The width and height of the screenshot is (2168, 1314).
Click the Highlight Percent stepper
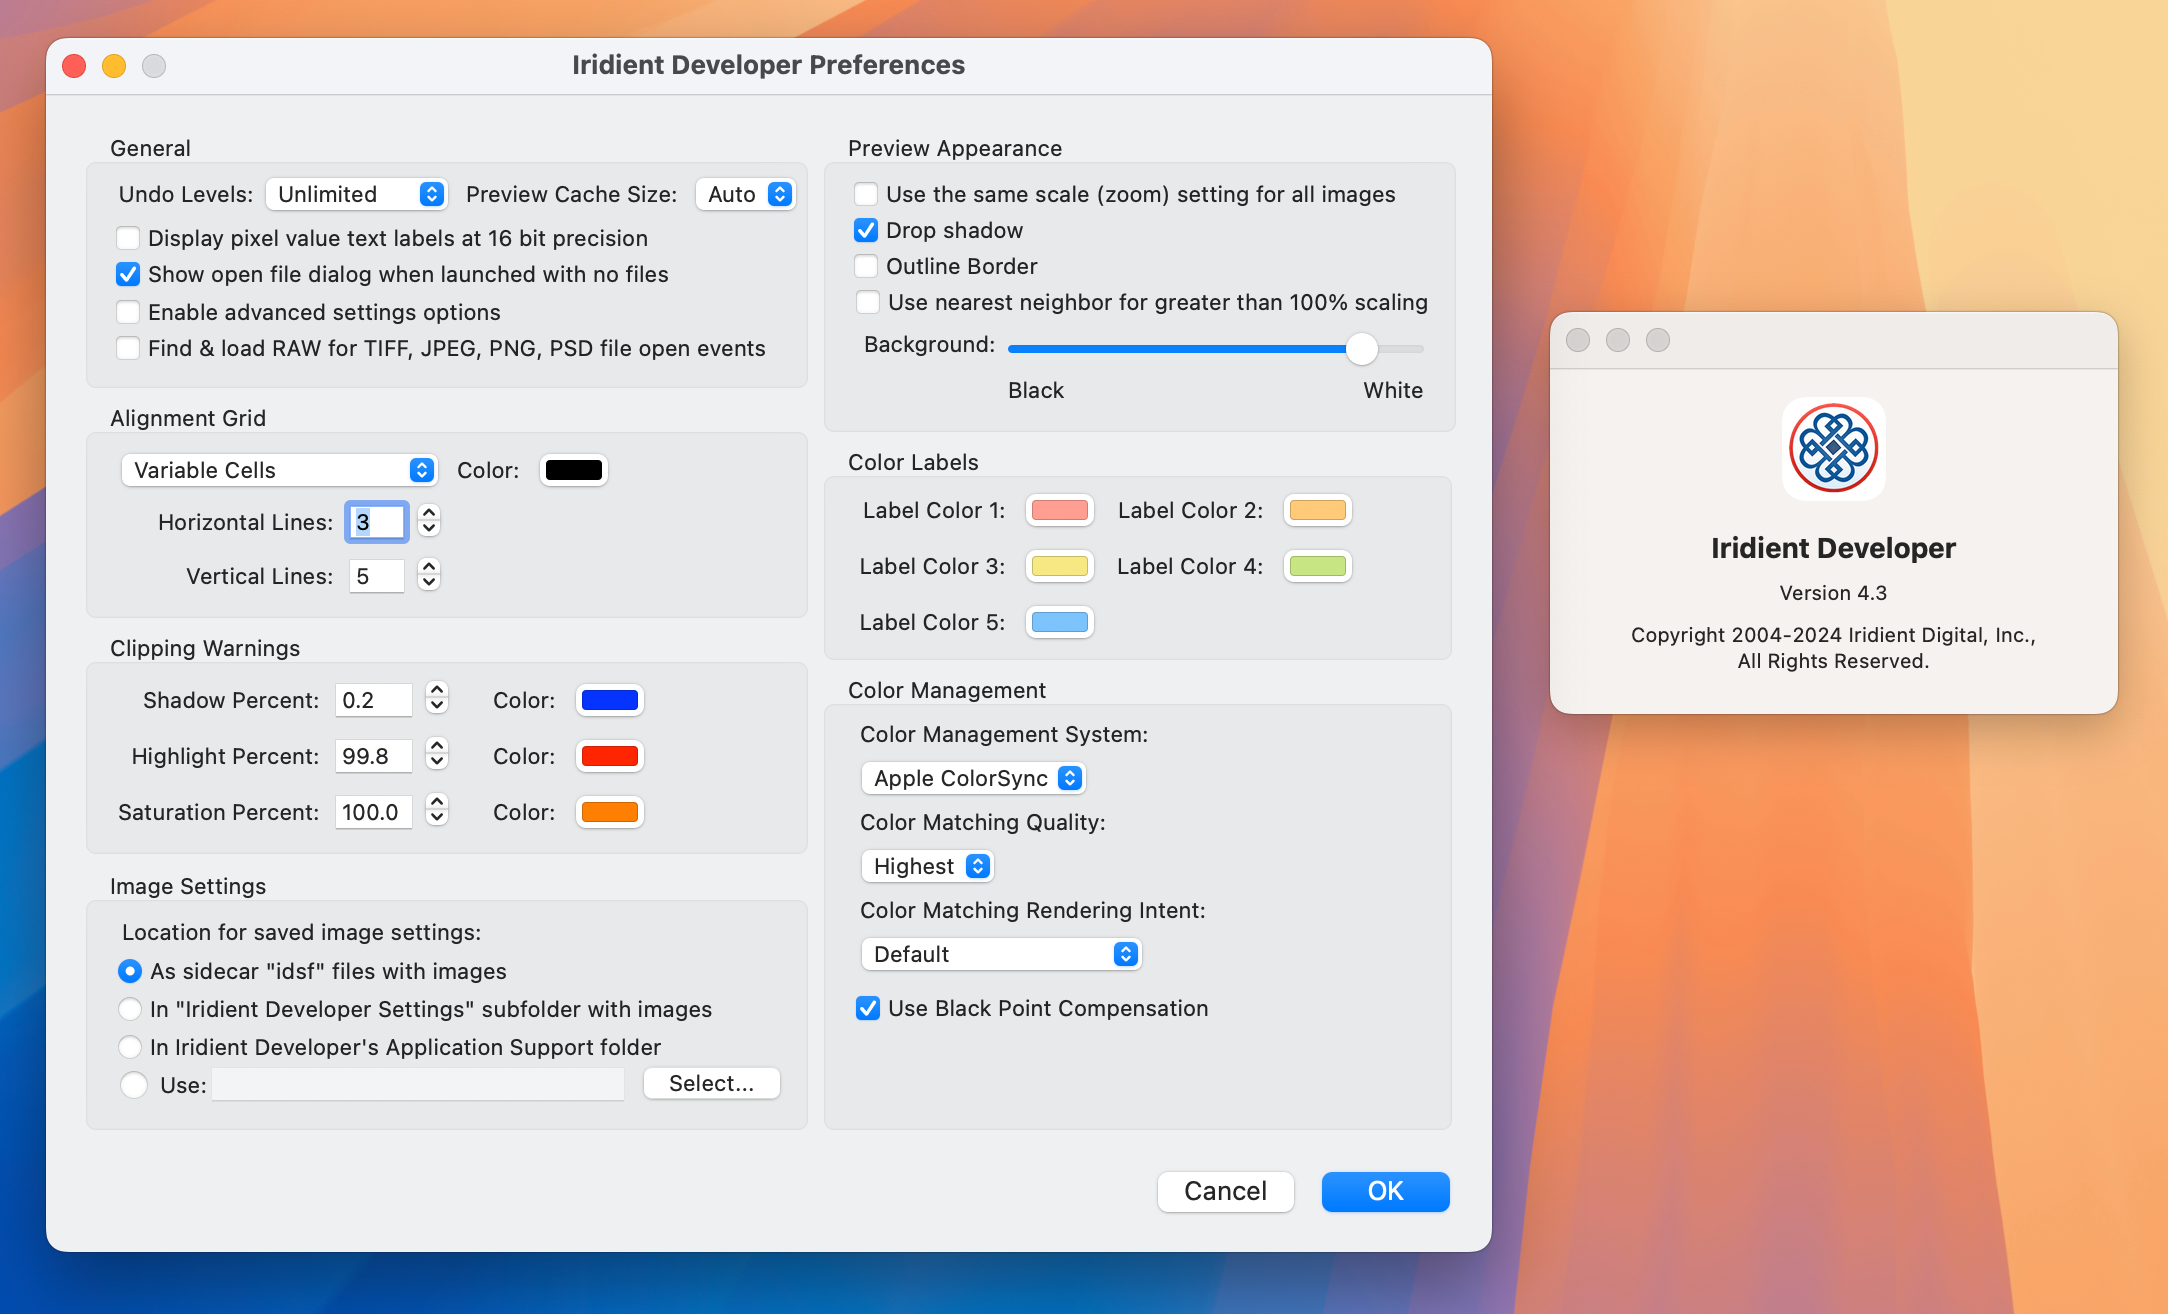[x=437, y=755]
